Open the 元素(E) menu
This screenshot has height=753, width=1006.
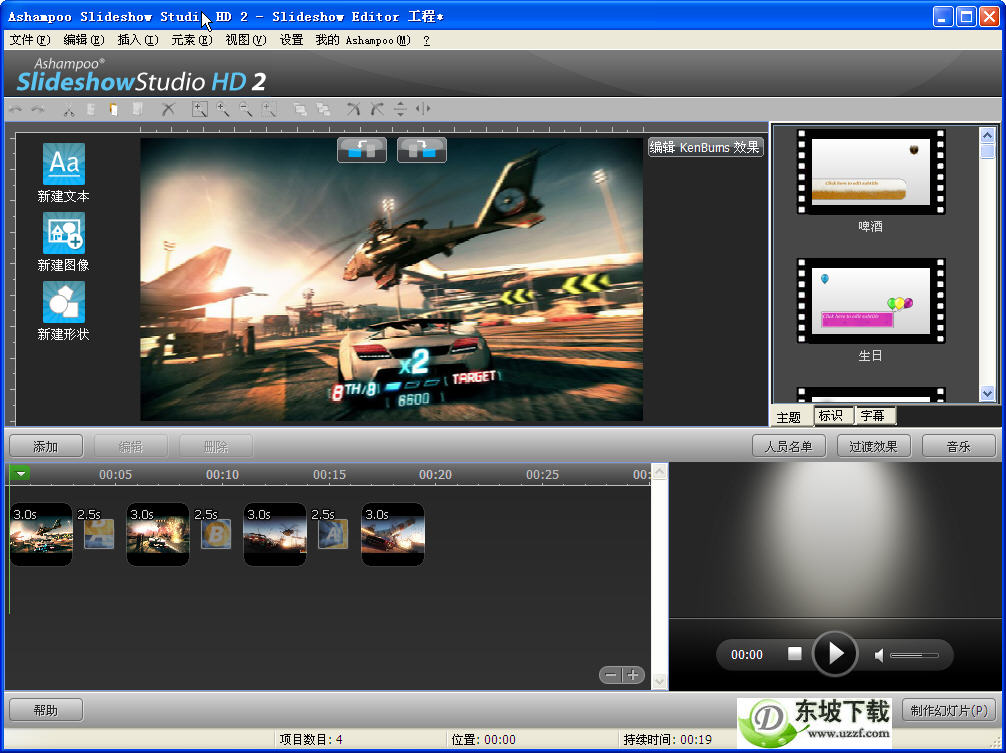pyautogui.click(x=192, y=40)
